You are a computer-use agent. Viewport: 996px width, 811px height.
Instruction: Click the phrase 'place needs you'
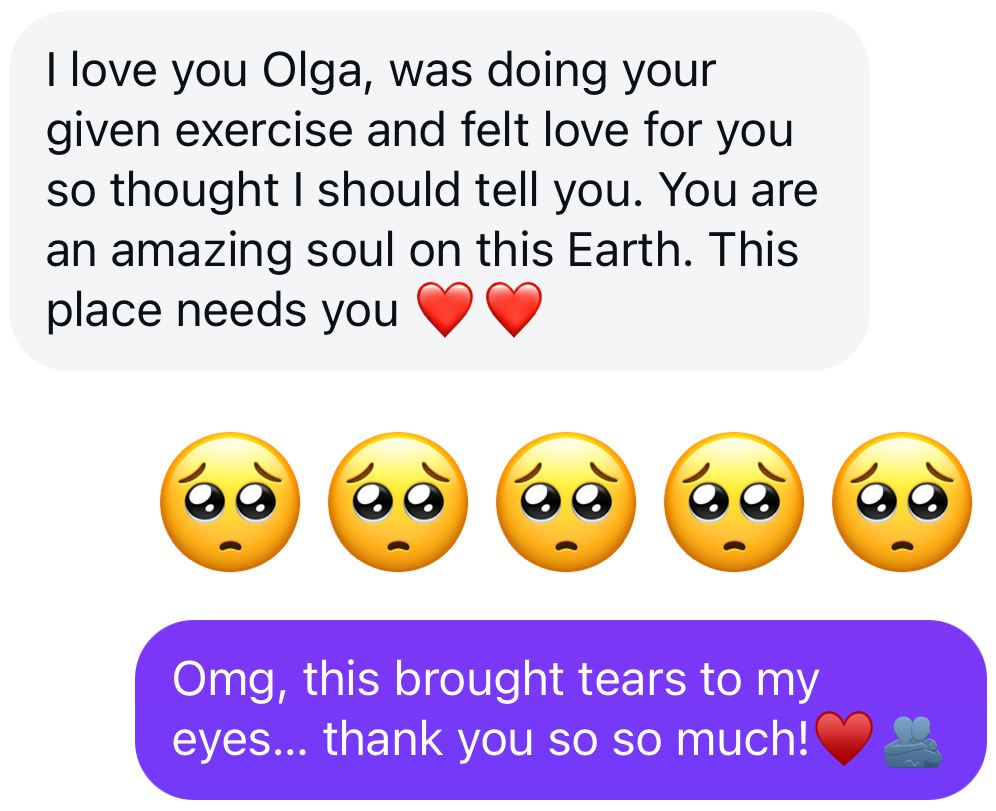pyautogui.click(x=222, y=311)
